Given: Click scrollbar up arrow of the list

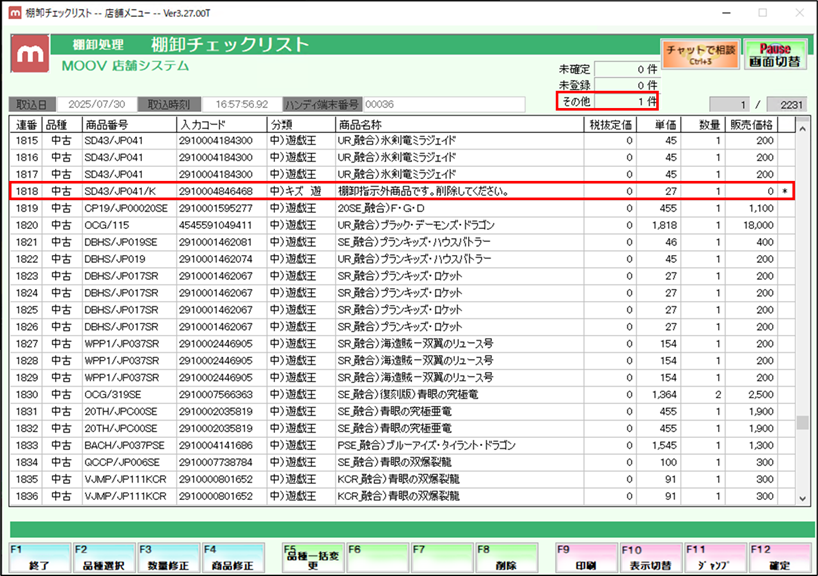Looking at the screenshot, I should [803, 128].
